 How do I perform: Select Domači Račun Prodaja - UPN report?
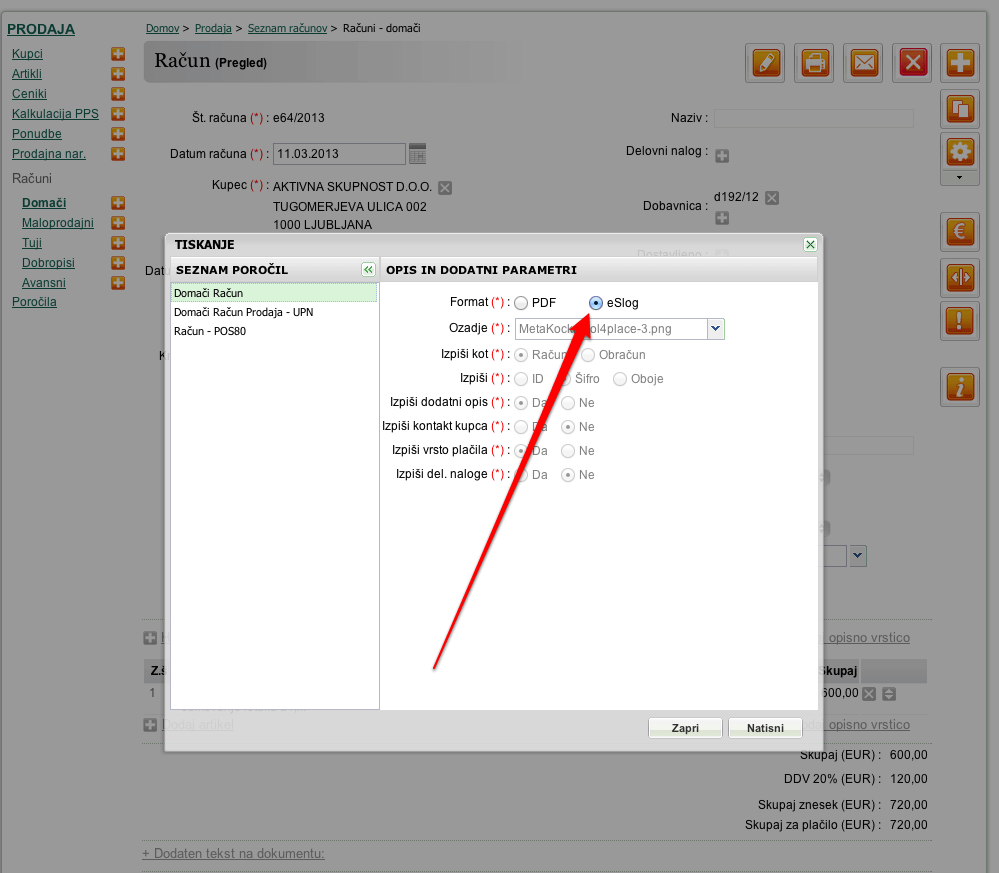274,312
